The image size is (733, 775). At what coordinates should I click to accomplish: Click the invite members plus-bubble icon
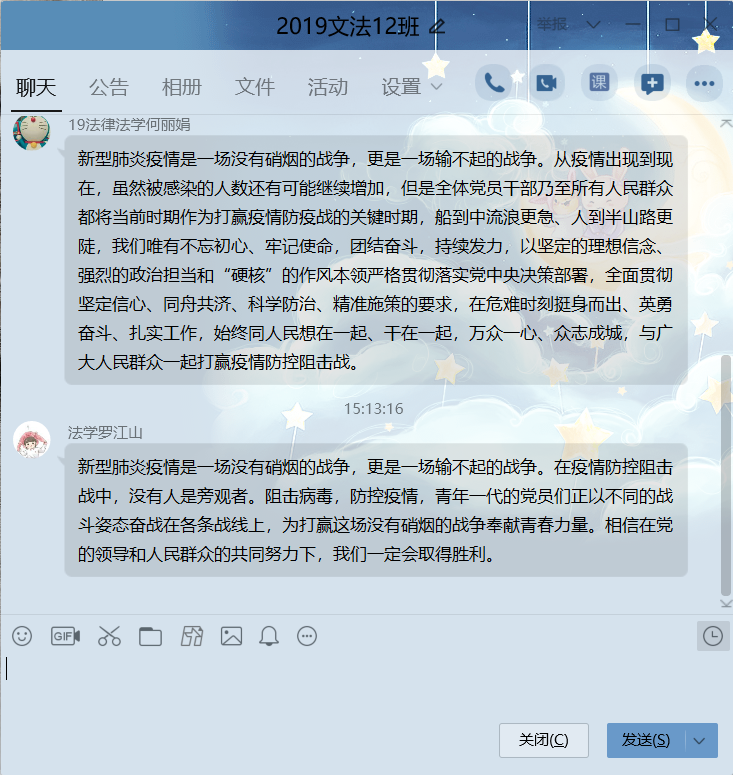[x=652, y=83]
